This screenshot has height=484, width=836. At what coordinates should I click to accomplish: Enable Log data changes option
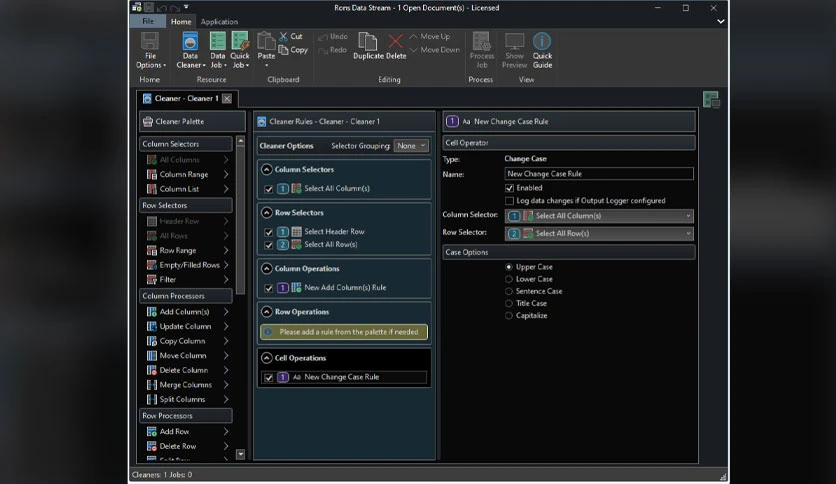[509, 201]
